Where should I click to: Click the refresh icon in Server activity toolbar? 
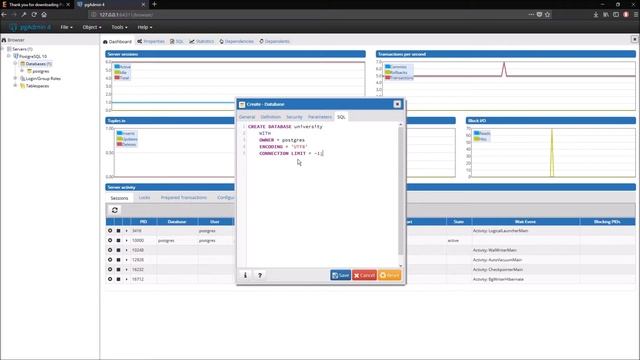click(115, 210)
